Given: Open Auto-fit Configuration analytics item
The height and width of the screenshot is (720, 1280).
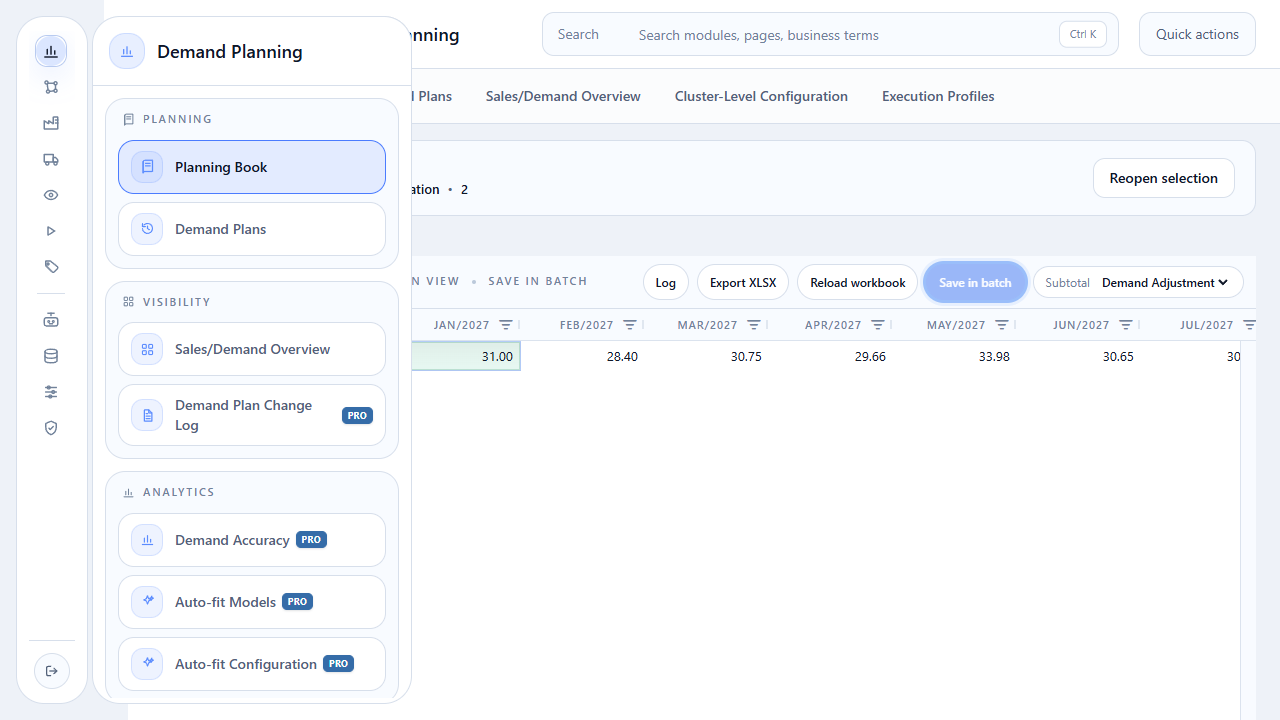Looking at the screenshot, I should [252, 664].
